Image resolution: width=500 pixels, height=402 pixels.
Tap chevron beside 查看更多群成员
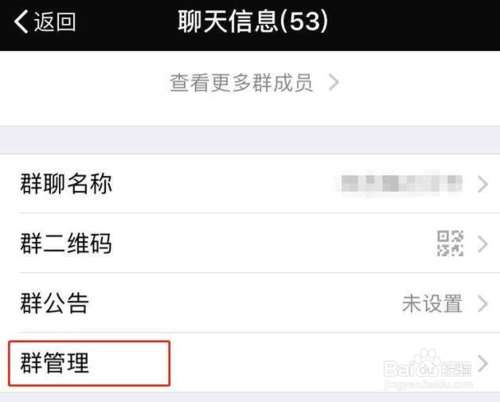[334, 83]
